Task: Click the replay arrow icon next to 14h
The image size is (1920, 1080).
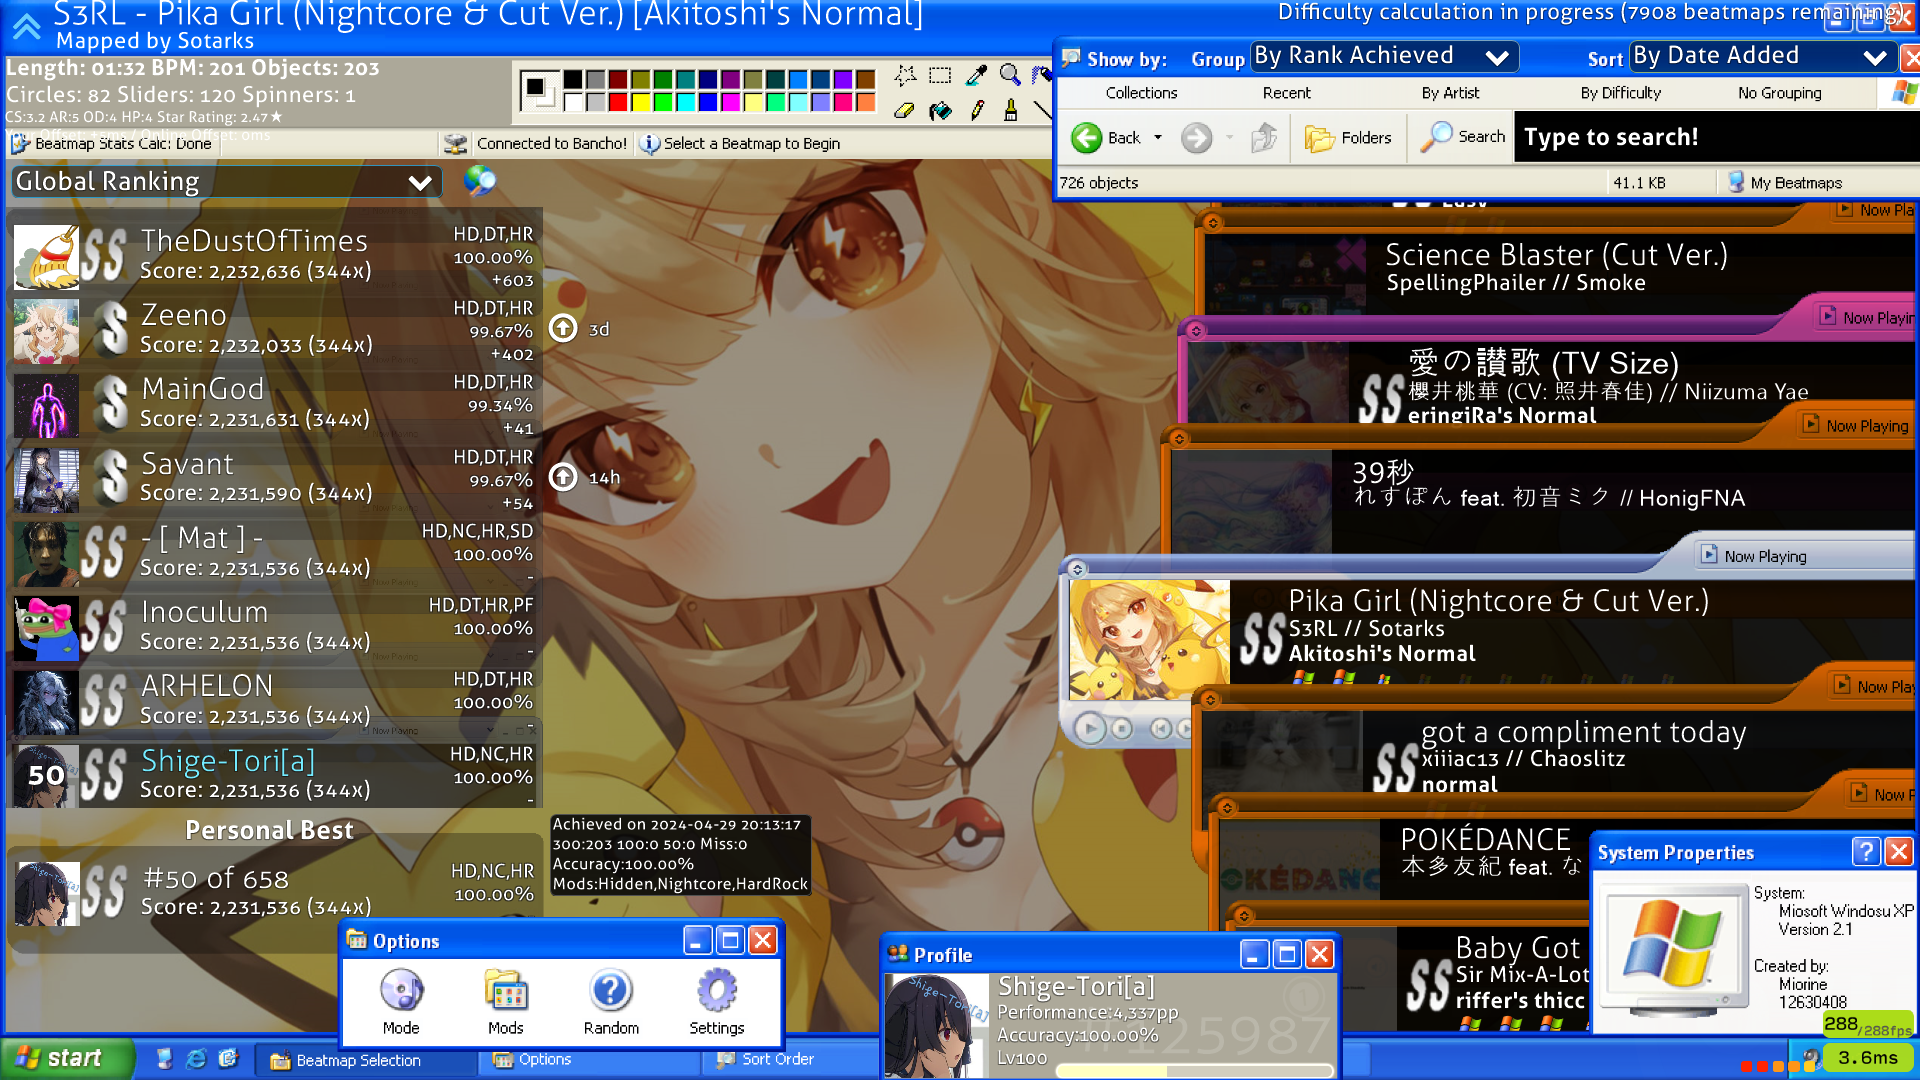Action: click(563, 477)
